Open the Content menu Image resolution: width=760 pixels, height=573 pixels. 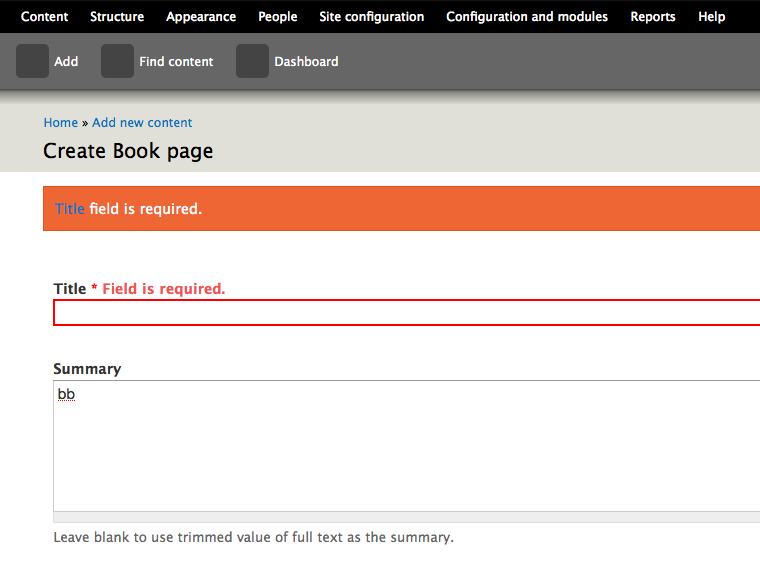pyautogui.click(x=45, y=17)
